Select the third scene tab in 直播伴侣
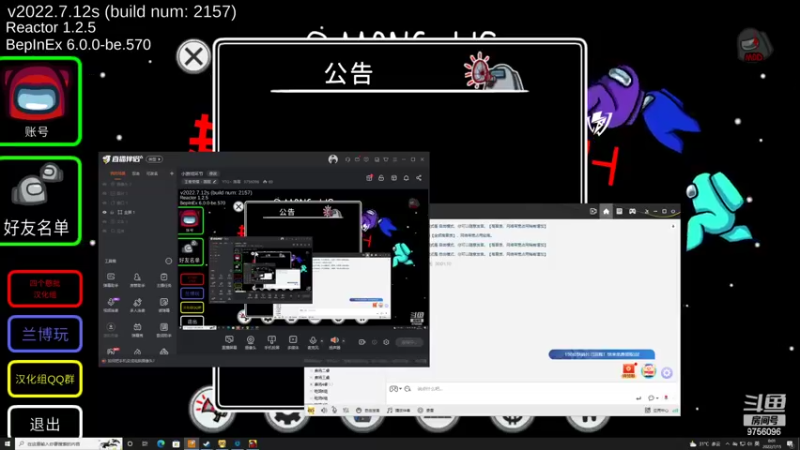Viewport: 800px width, 450px height. 152,173
